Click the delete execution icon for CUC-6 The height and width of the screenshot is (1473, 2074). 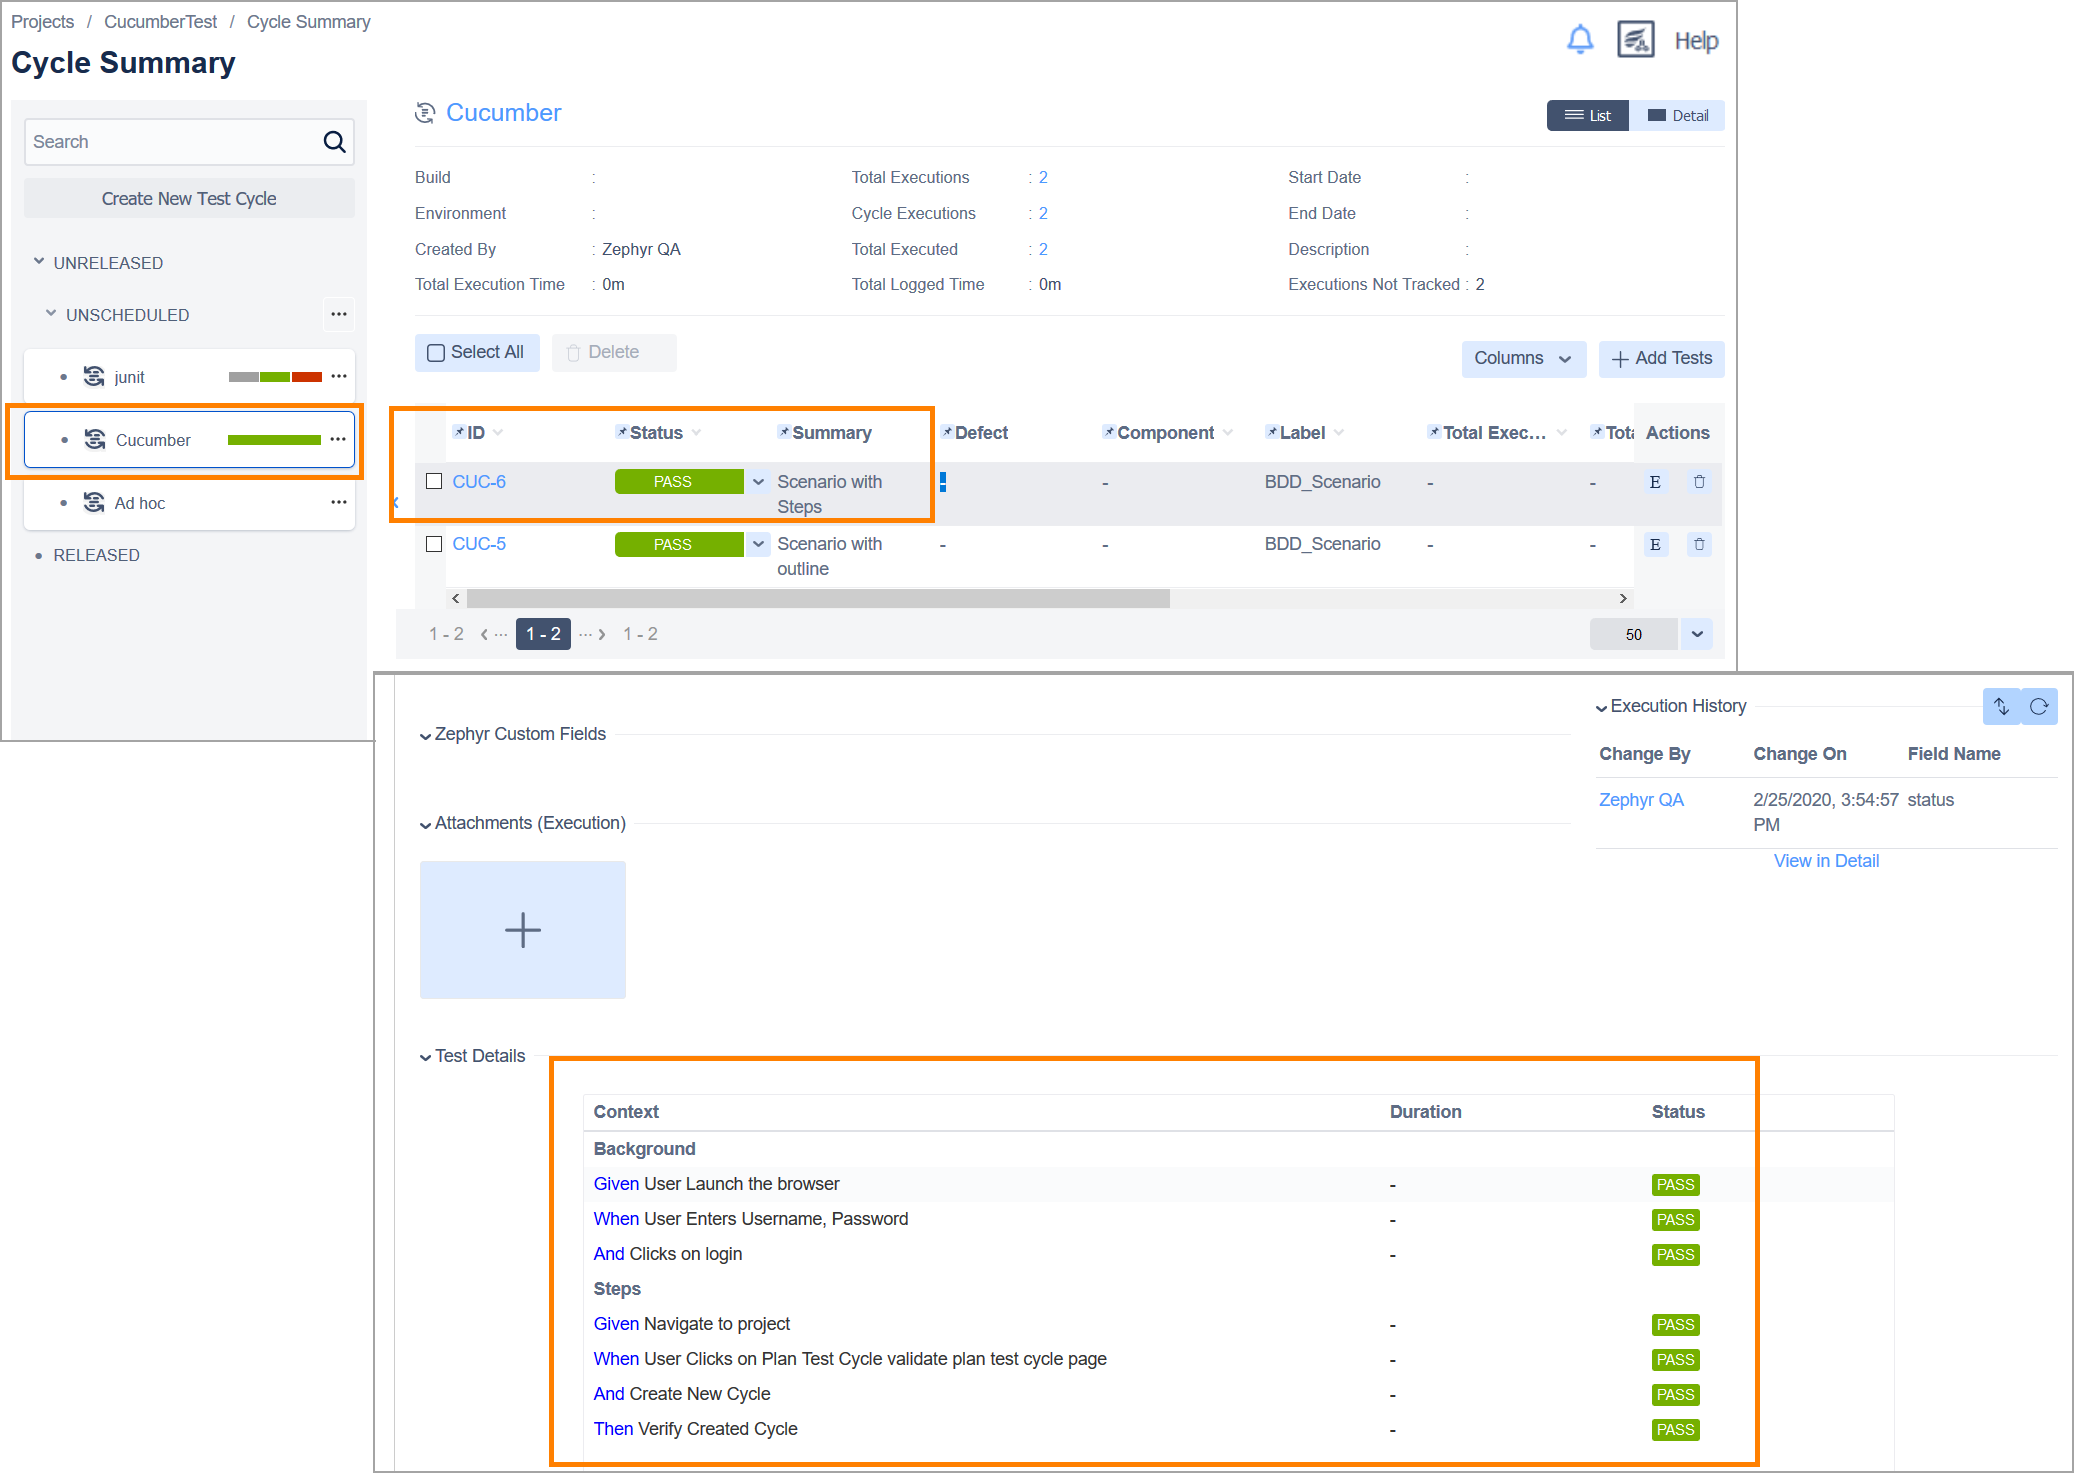click(1699, 478)
